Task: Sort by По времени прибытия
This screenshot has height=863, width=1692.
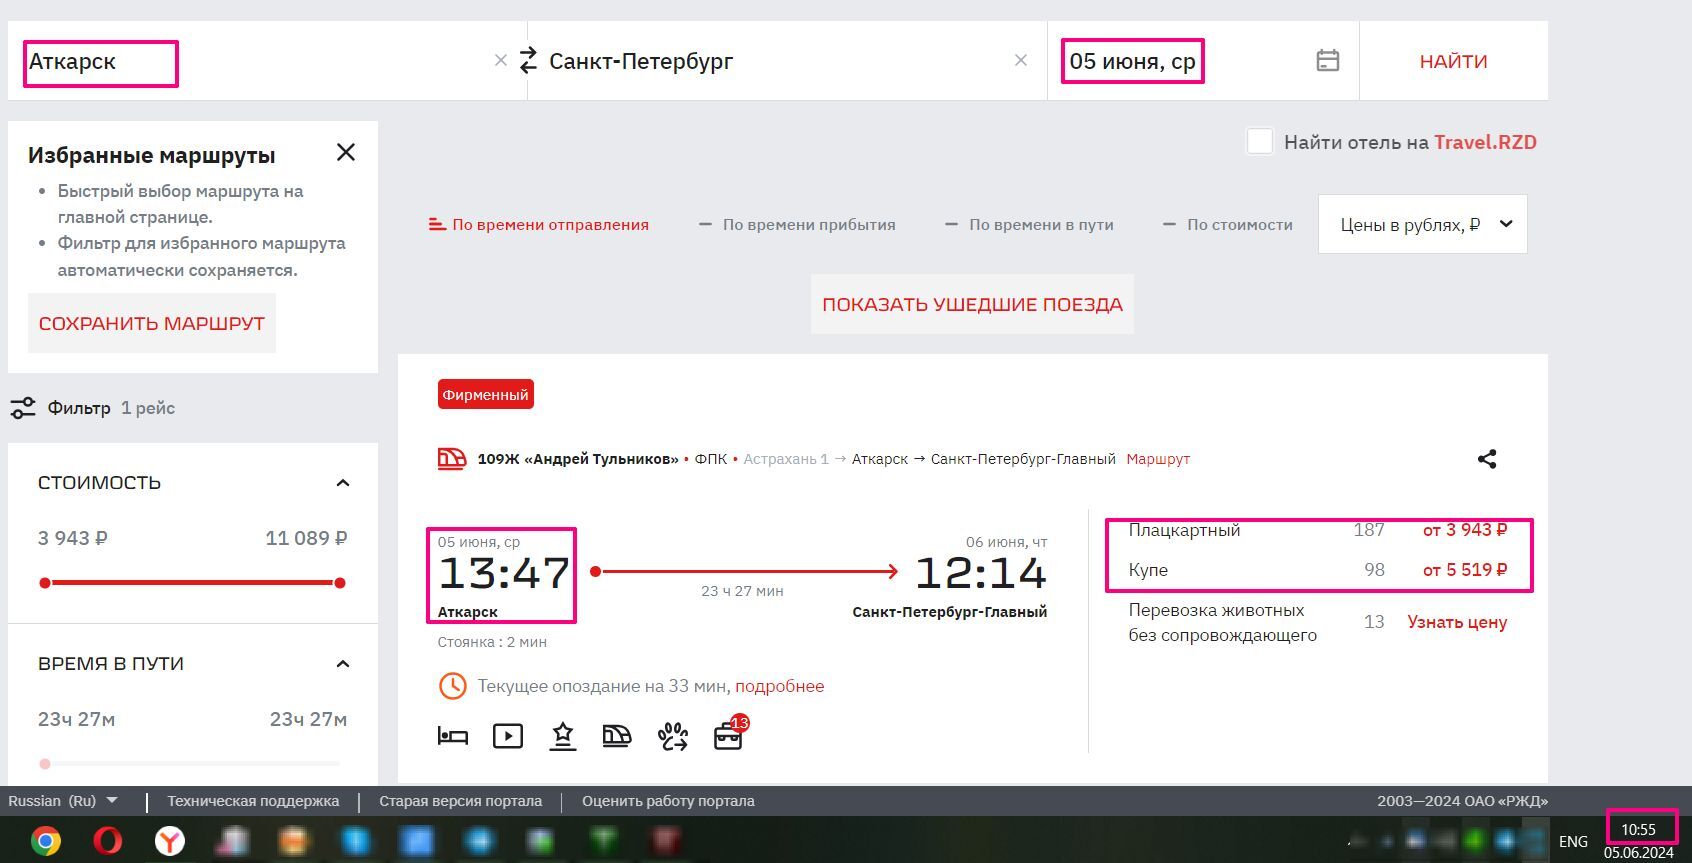Action: (798, 225)
